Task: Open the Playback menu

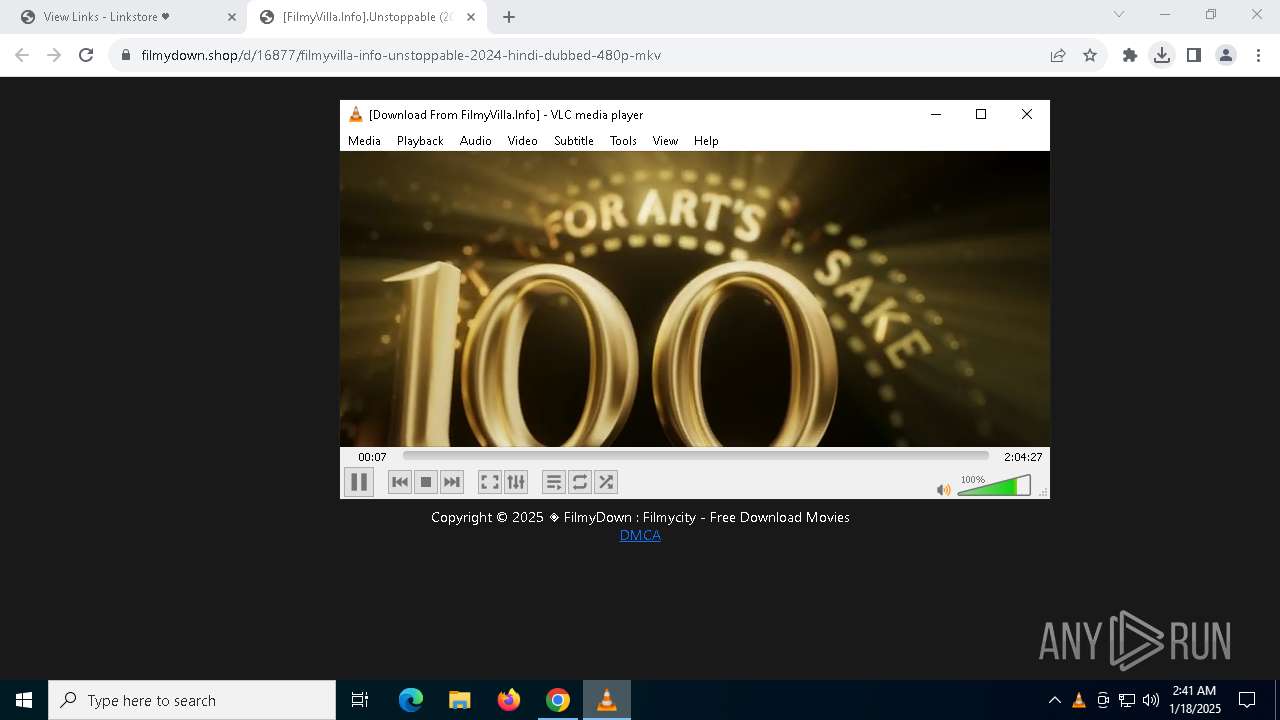Action: tap(420, 141)
